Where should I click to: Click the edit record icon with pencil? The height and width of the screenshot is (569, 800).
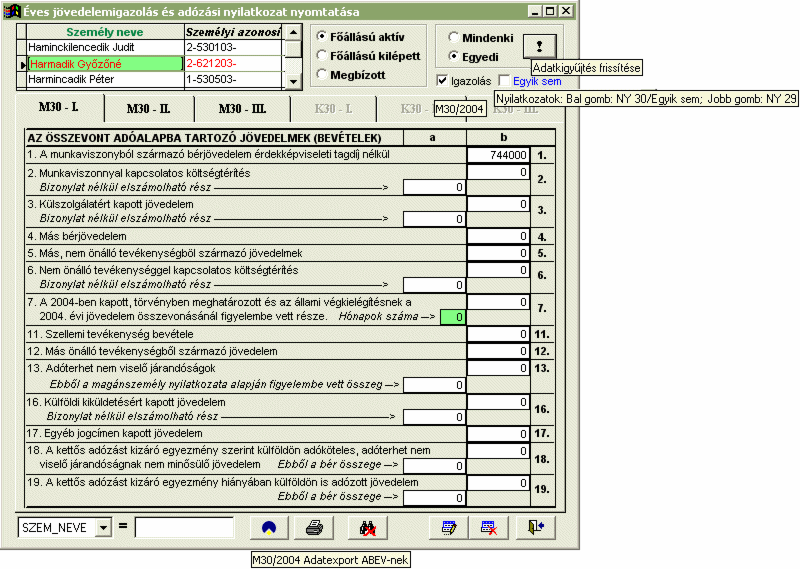click(449, 528)
